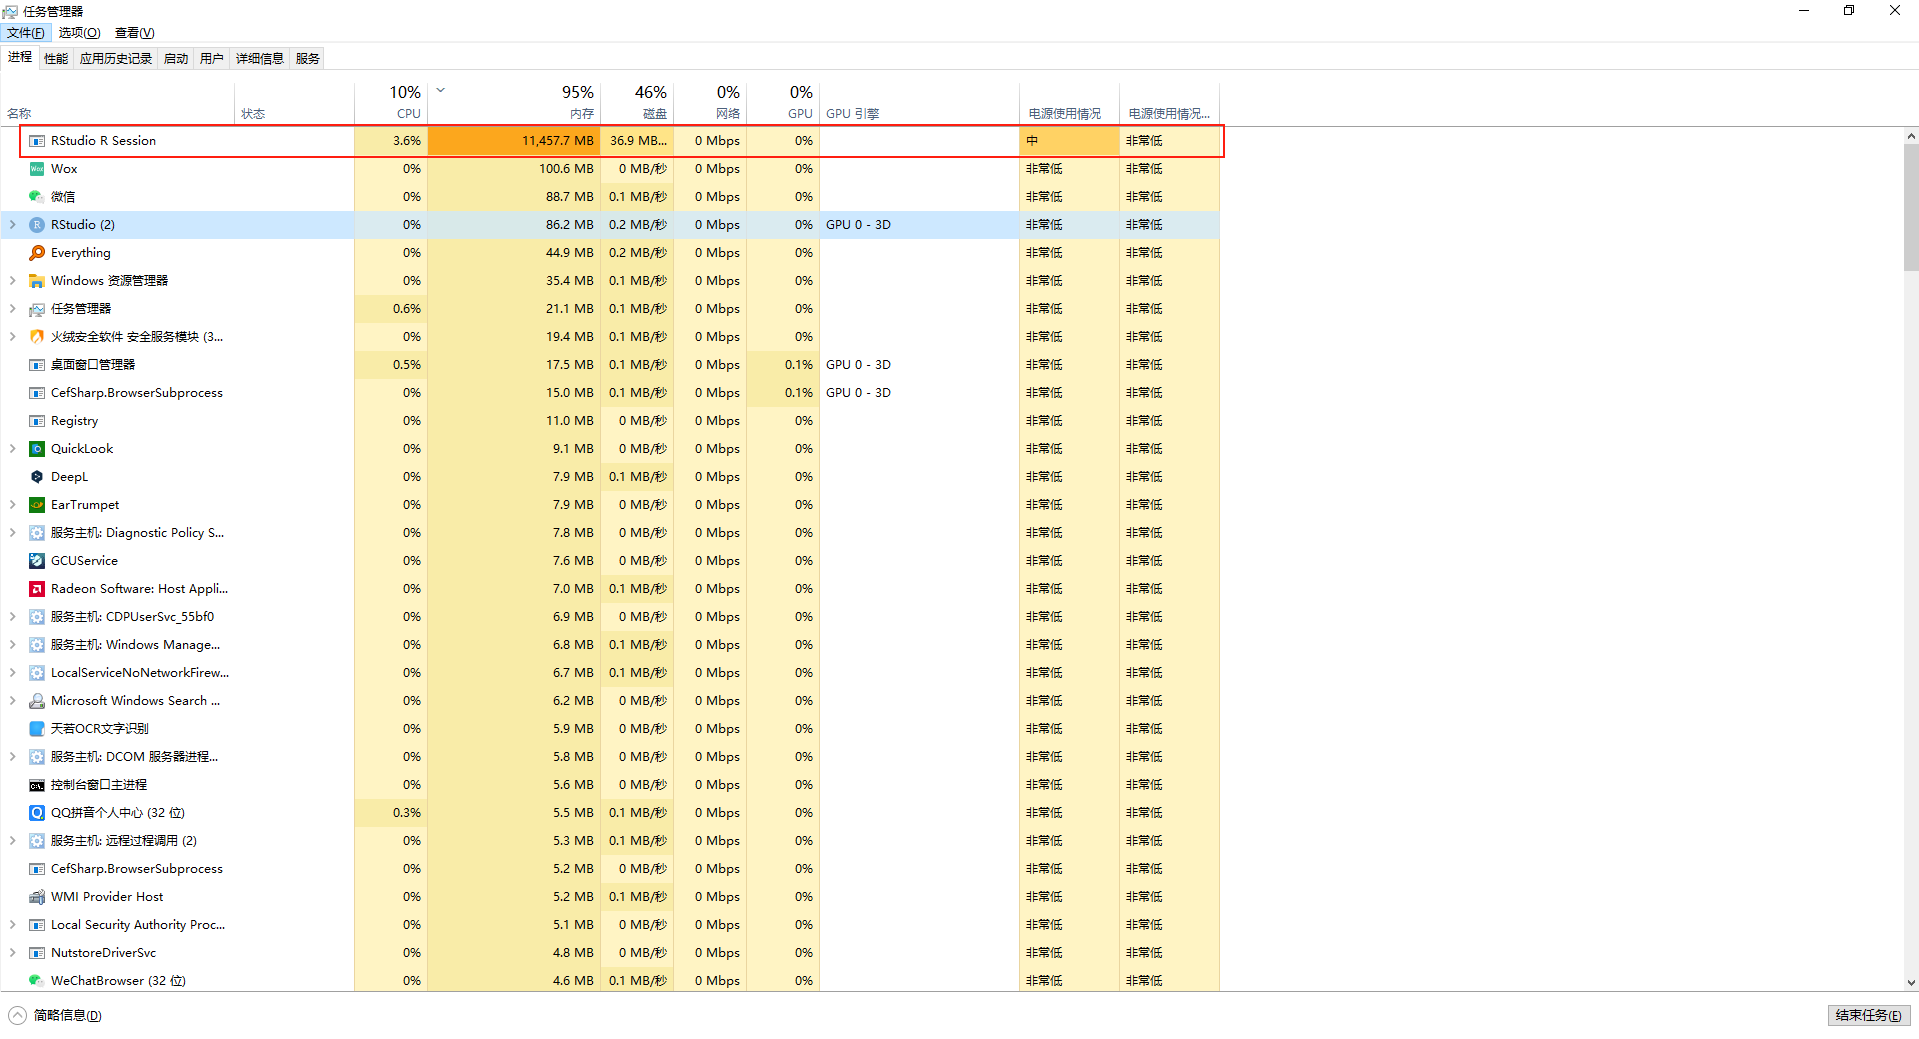Open the 选项(O) menu

[x=79, y=32]
